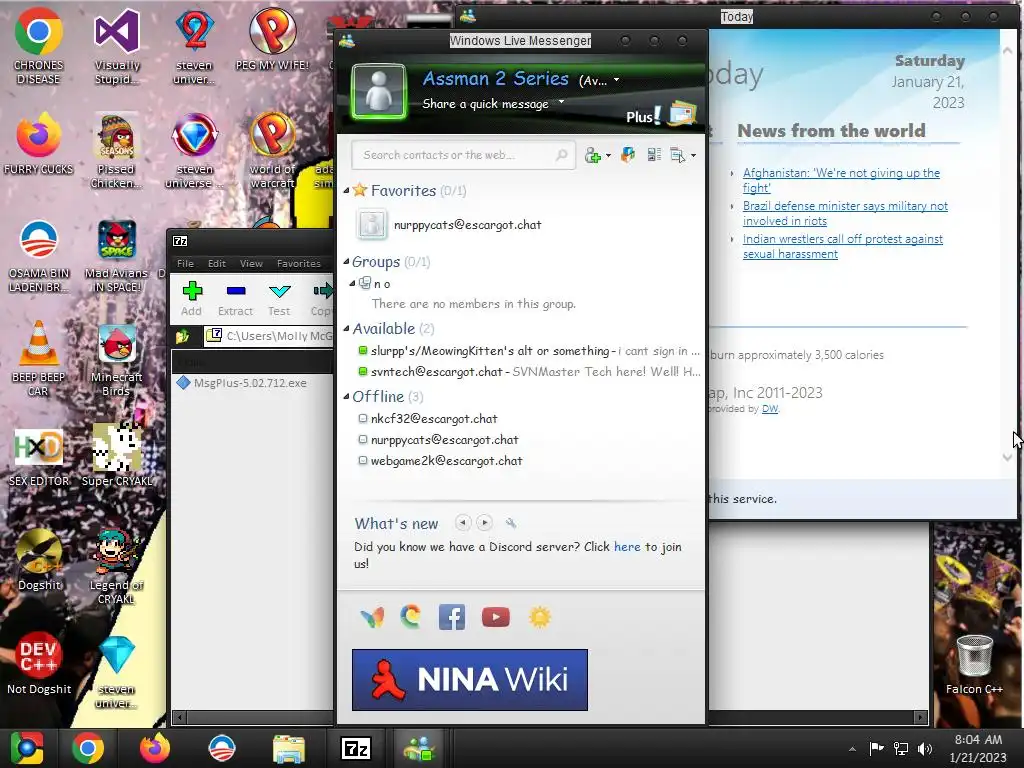Click the contact list layout icon
Screen dimensions: 1024x768
654,155
